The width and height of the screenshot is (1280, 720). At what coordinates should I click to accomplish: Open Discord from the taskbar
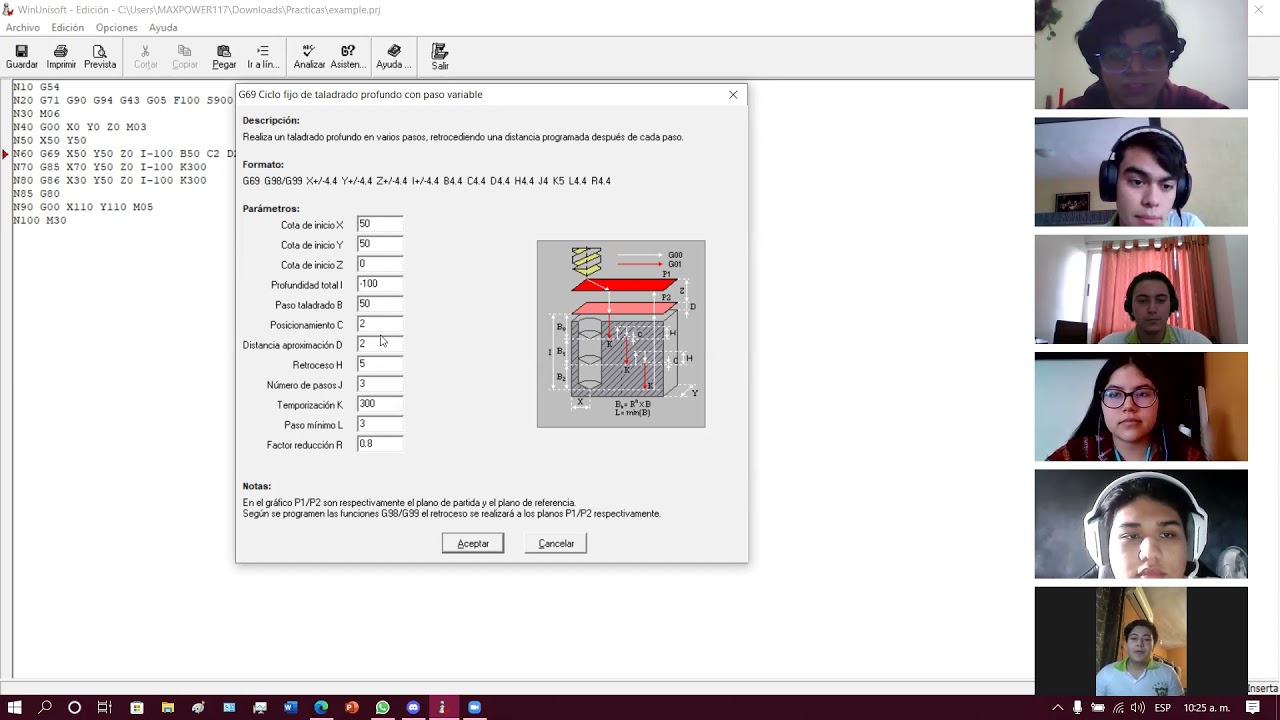coord(413,708)
